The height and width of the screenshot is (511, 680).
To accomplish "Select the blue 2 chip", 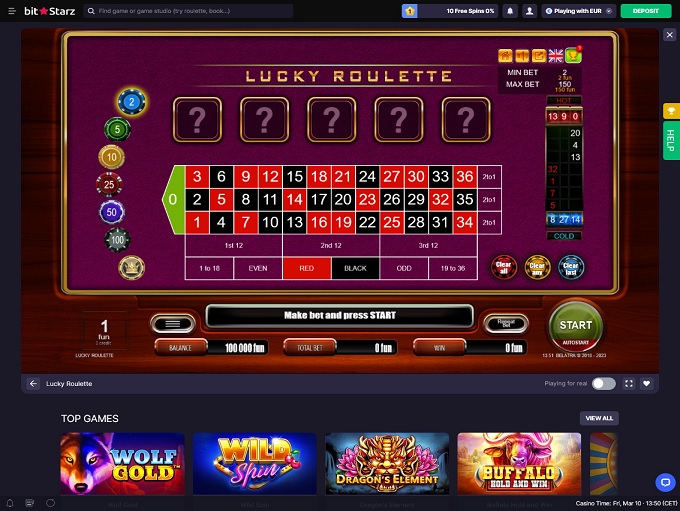I will [131, 102].
